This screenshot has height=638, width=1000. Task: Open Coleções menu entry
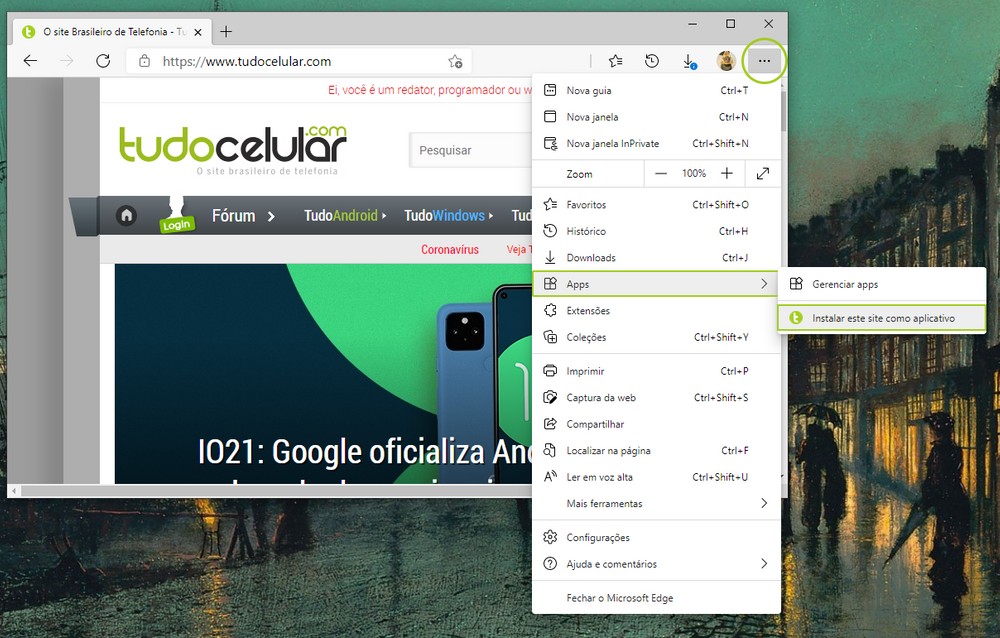pyautogui.click(x=656, y=337)
